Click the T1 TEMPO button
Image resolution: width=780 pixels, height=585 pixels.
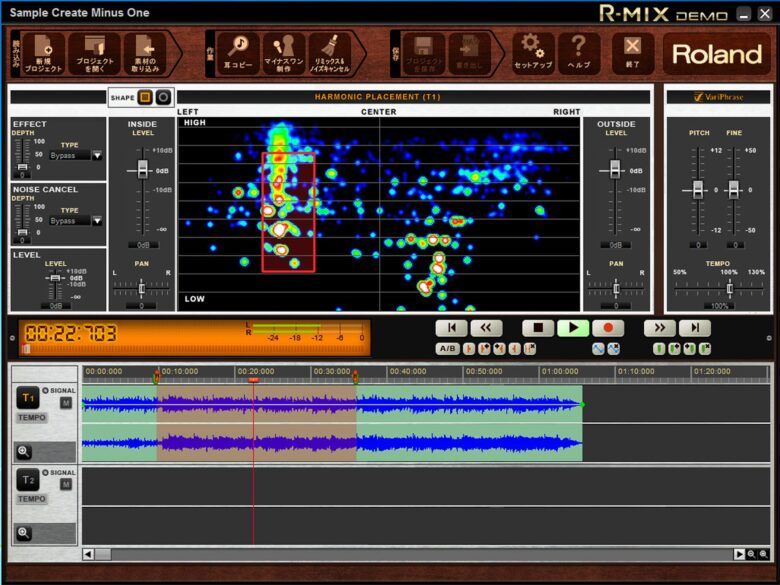(x=32, y=417)
